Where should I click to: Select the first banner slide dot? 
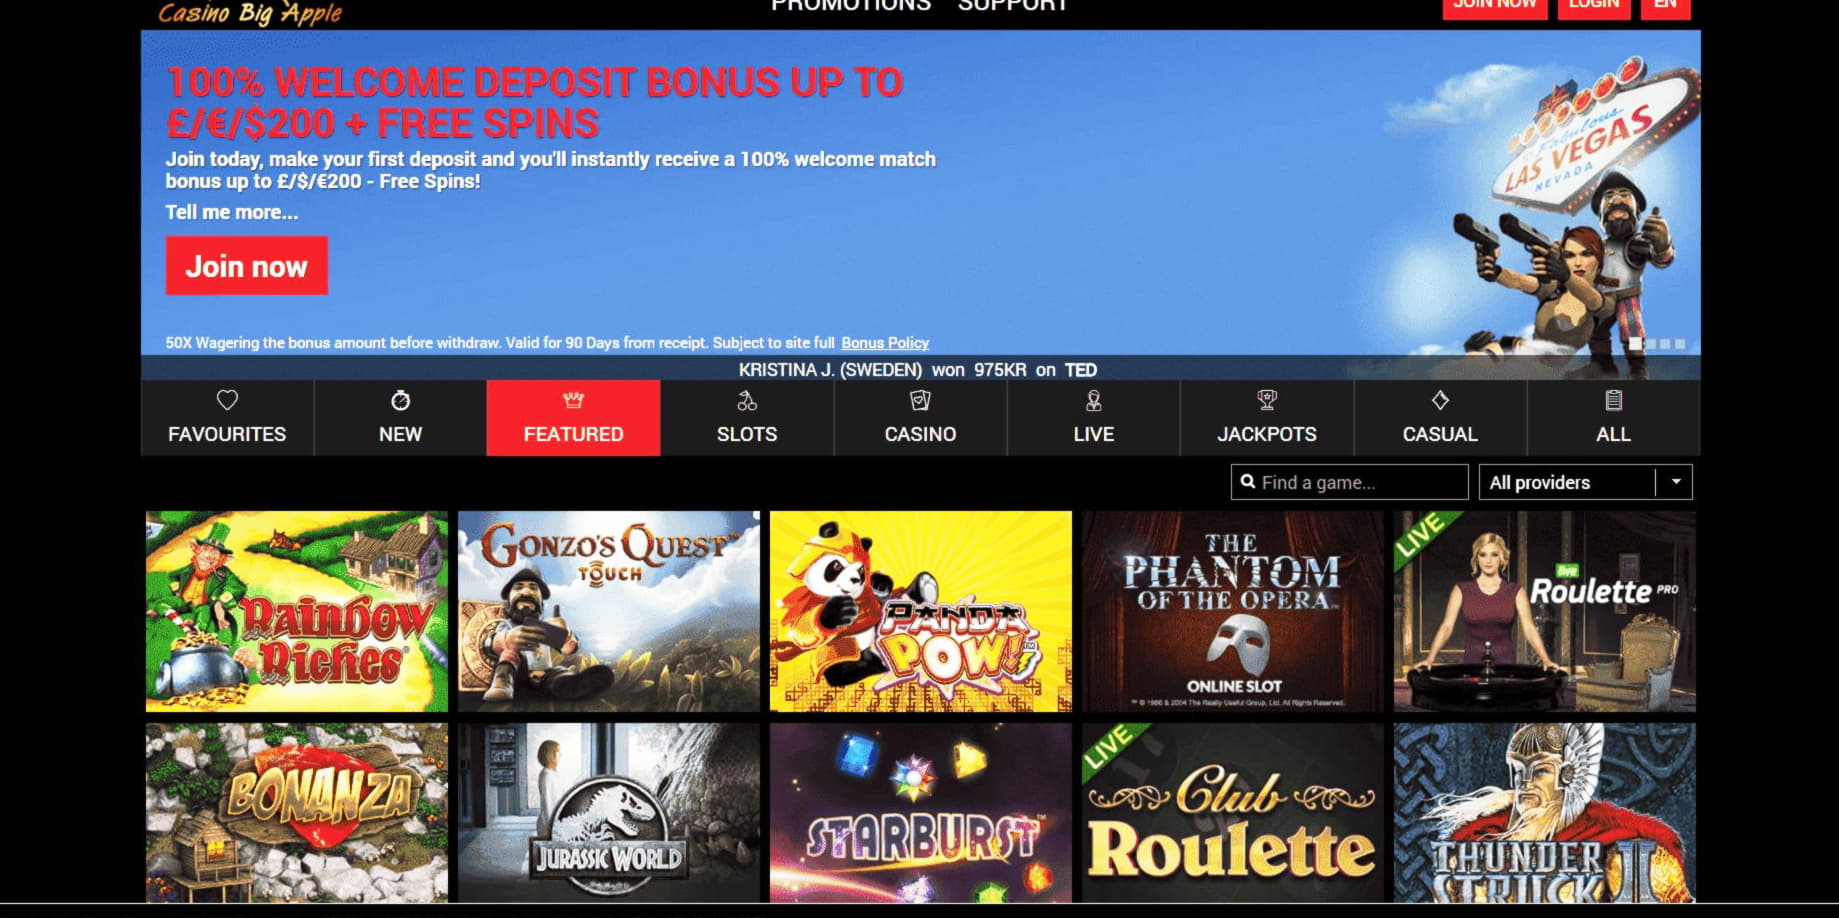(x=1635, y=343)
